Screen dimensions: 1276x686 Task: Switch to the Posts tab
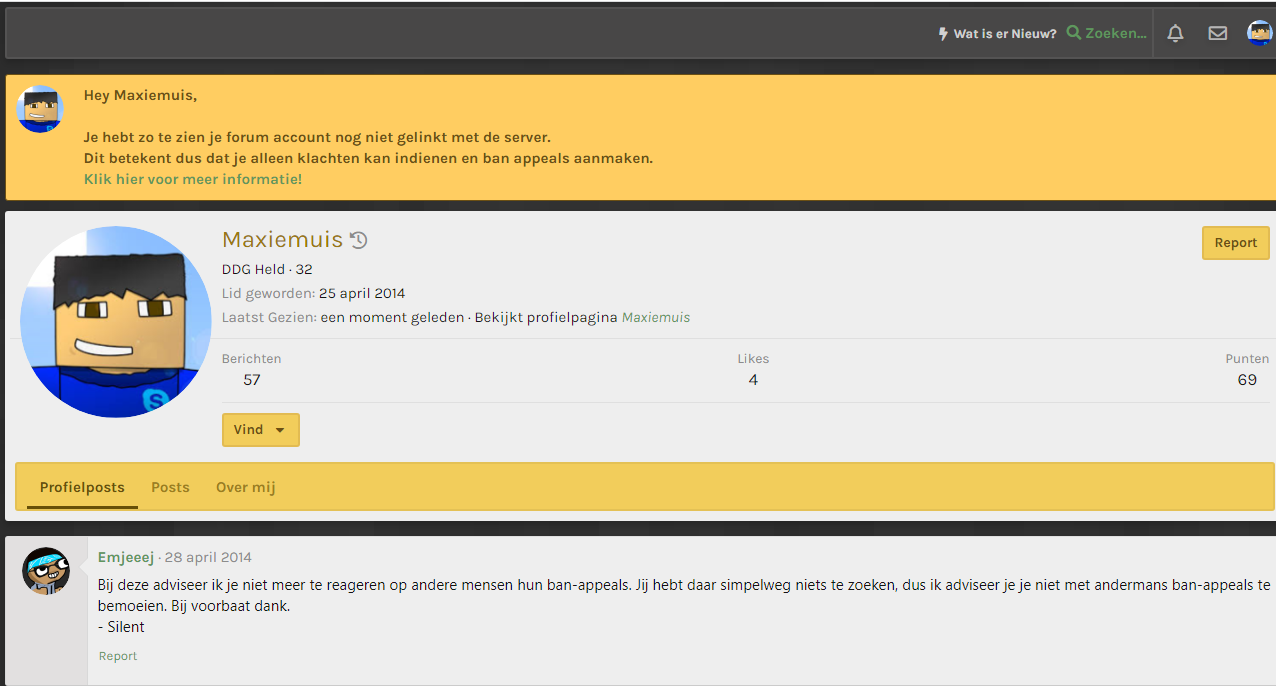pyautogui.click(x=170, y=487)
